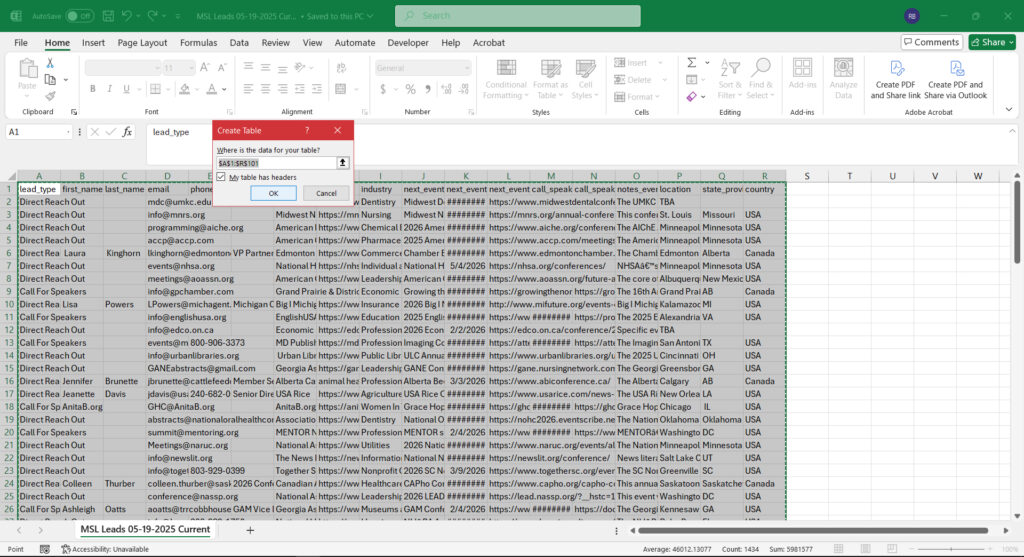This screenshot has width=1024, height=557.
Task: Click the Accounting dollar format icon
Action: tap(383, 89)
